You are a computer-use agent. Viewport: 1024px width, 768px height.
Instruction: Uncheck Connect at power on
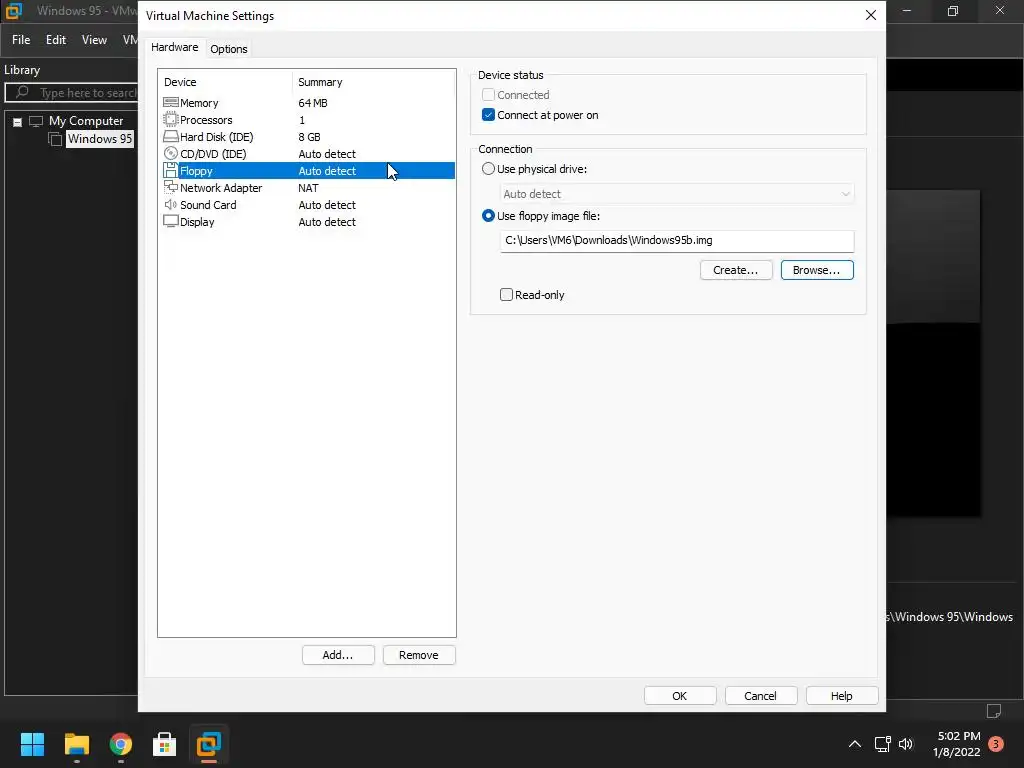488,115
